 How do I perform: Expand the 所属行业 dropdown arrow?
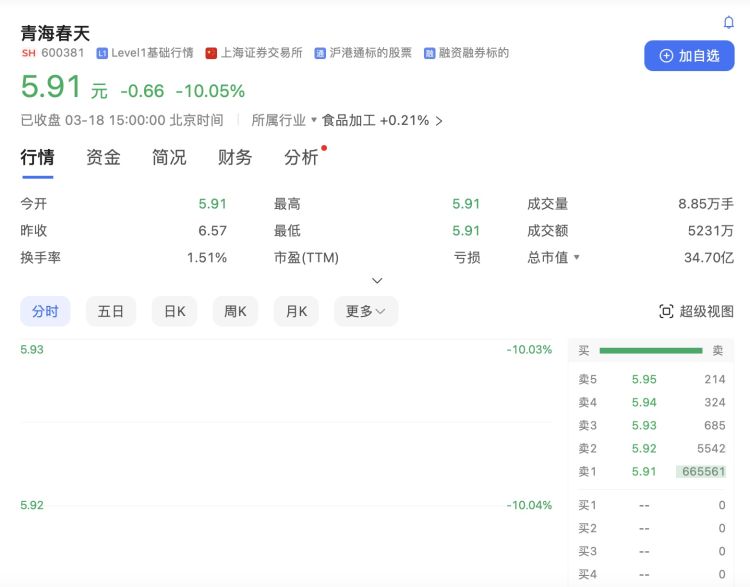pyautogui.click(x=314, y=120)
